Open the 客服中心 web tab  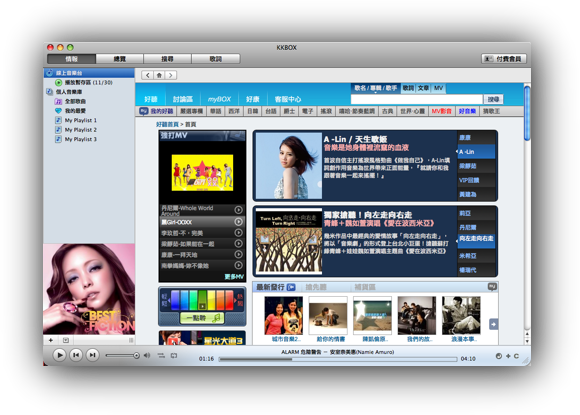click(x=288, y=99)
